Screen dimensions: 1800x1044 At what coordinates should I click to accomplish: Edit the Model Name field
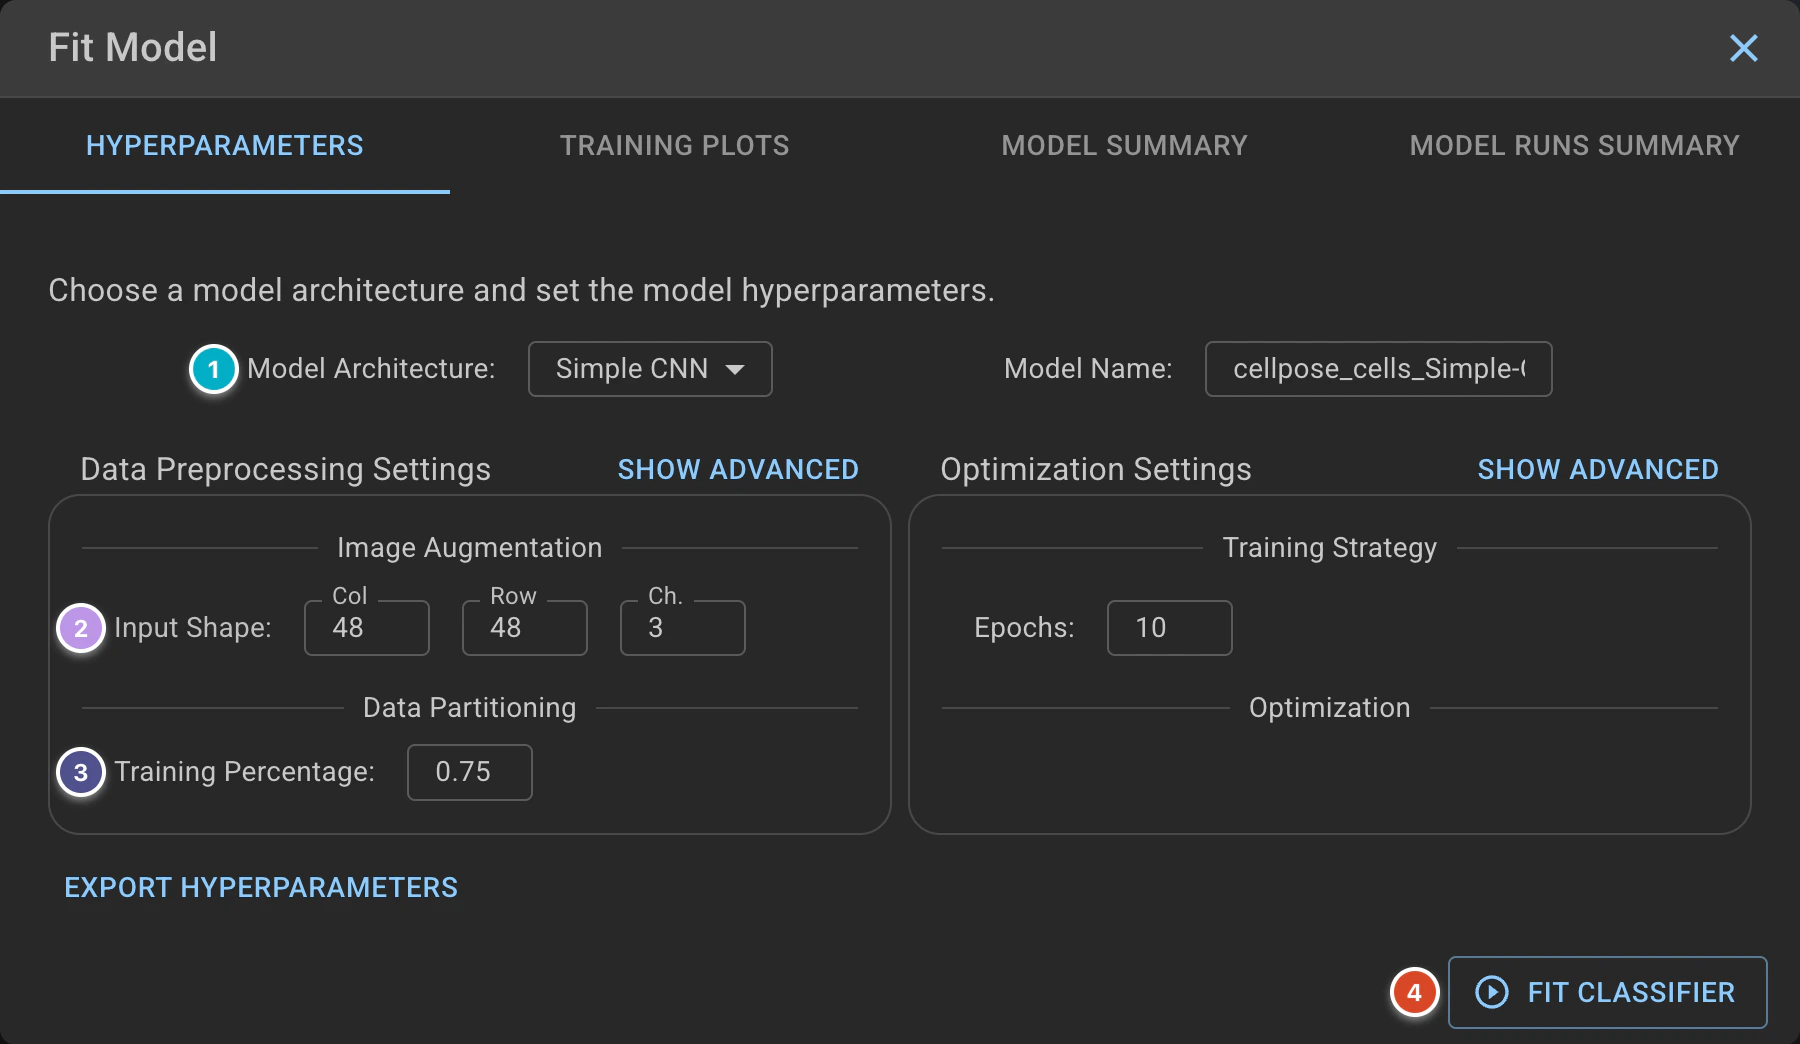point(1378,369)
